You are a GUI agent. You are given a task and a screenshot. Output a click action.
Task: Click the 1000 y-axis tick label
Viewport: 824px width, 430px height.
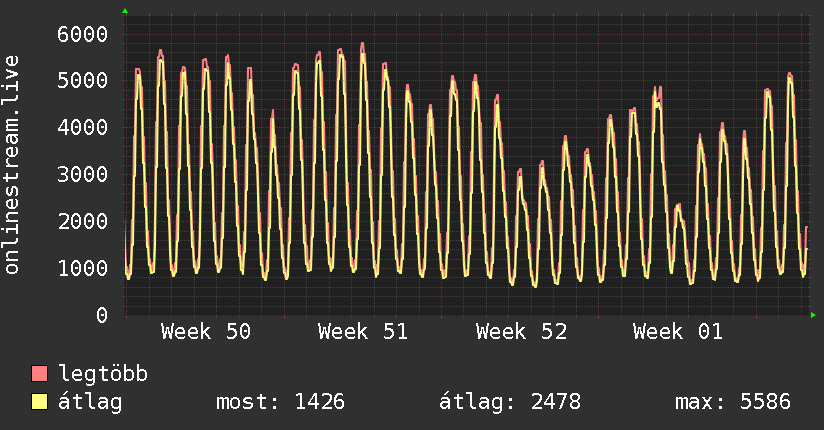pyautogui.click(x=80, y=269)
